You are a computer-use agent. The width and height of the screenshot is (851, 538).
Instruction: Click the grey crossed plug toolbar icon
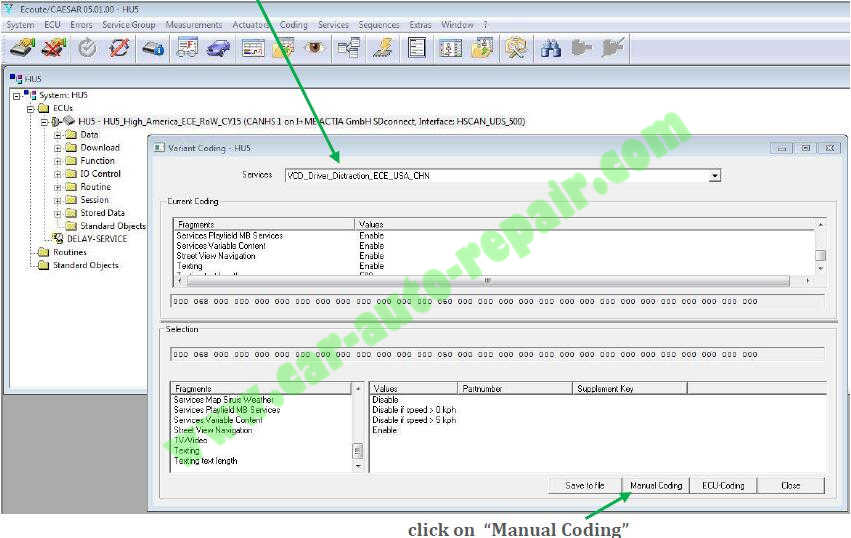pos(613,48)
